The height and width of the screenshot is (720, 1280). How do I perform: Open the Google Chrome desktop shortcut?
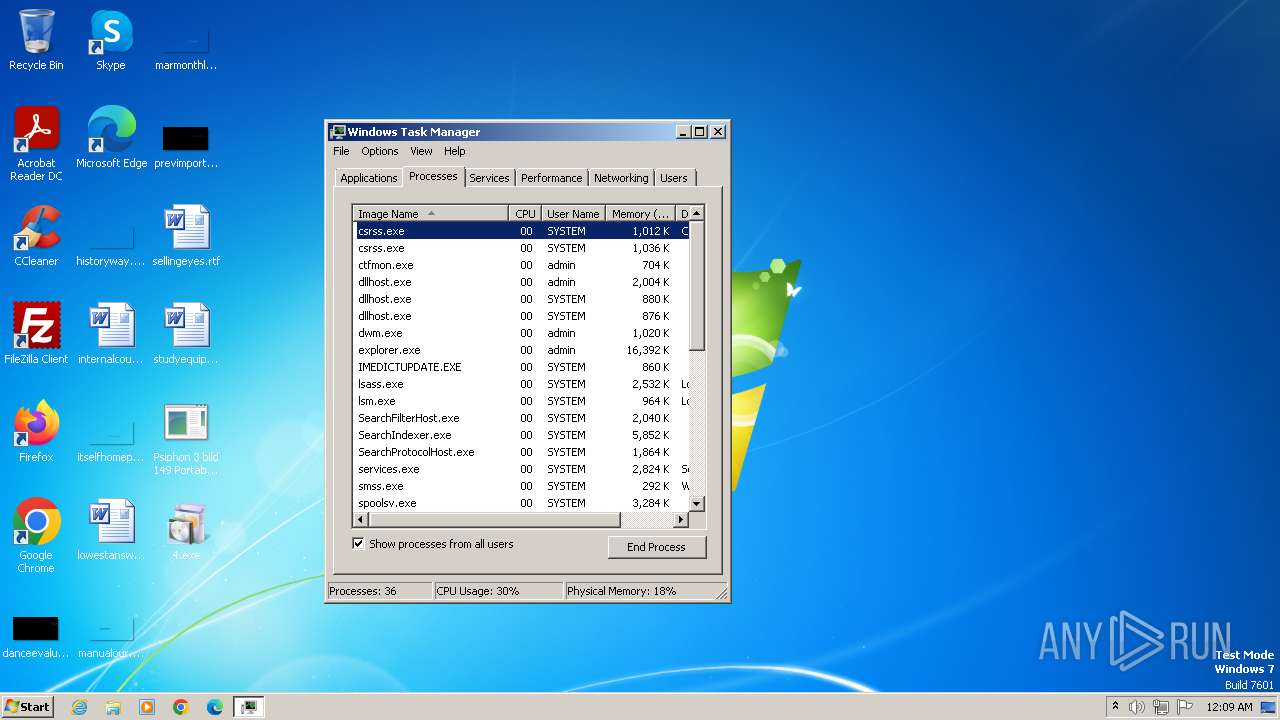36,535
